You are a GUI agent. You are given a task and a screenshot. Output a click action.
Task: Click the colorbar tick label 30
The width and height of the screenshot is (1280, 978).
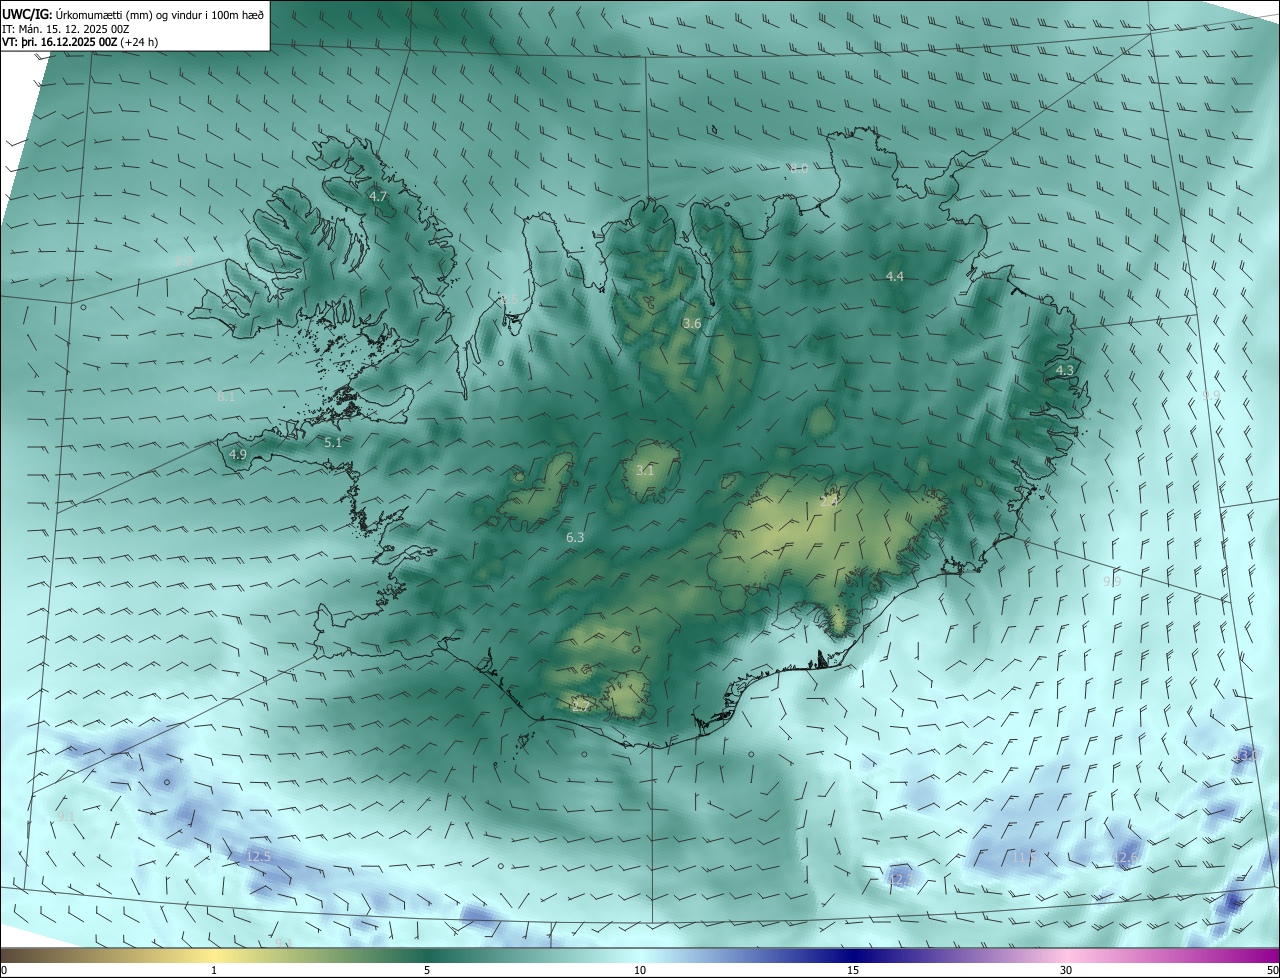click(1066, 970)
